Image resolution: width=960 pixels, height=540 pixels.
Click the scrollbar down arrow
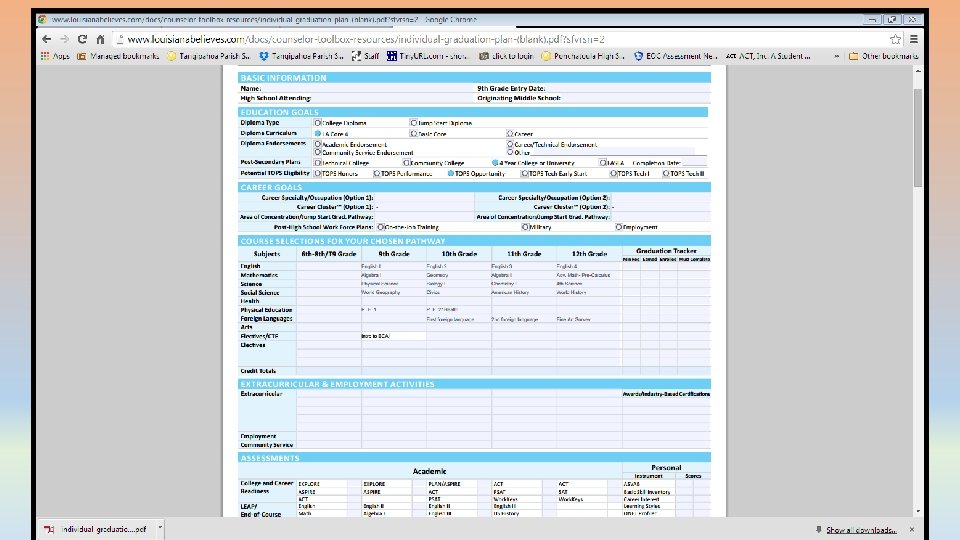[918, 511]
